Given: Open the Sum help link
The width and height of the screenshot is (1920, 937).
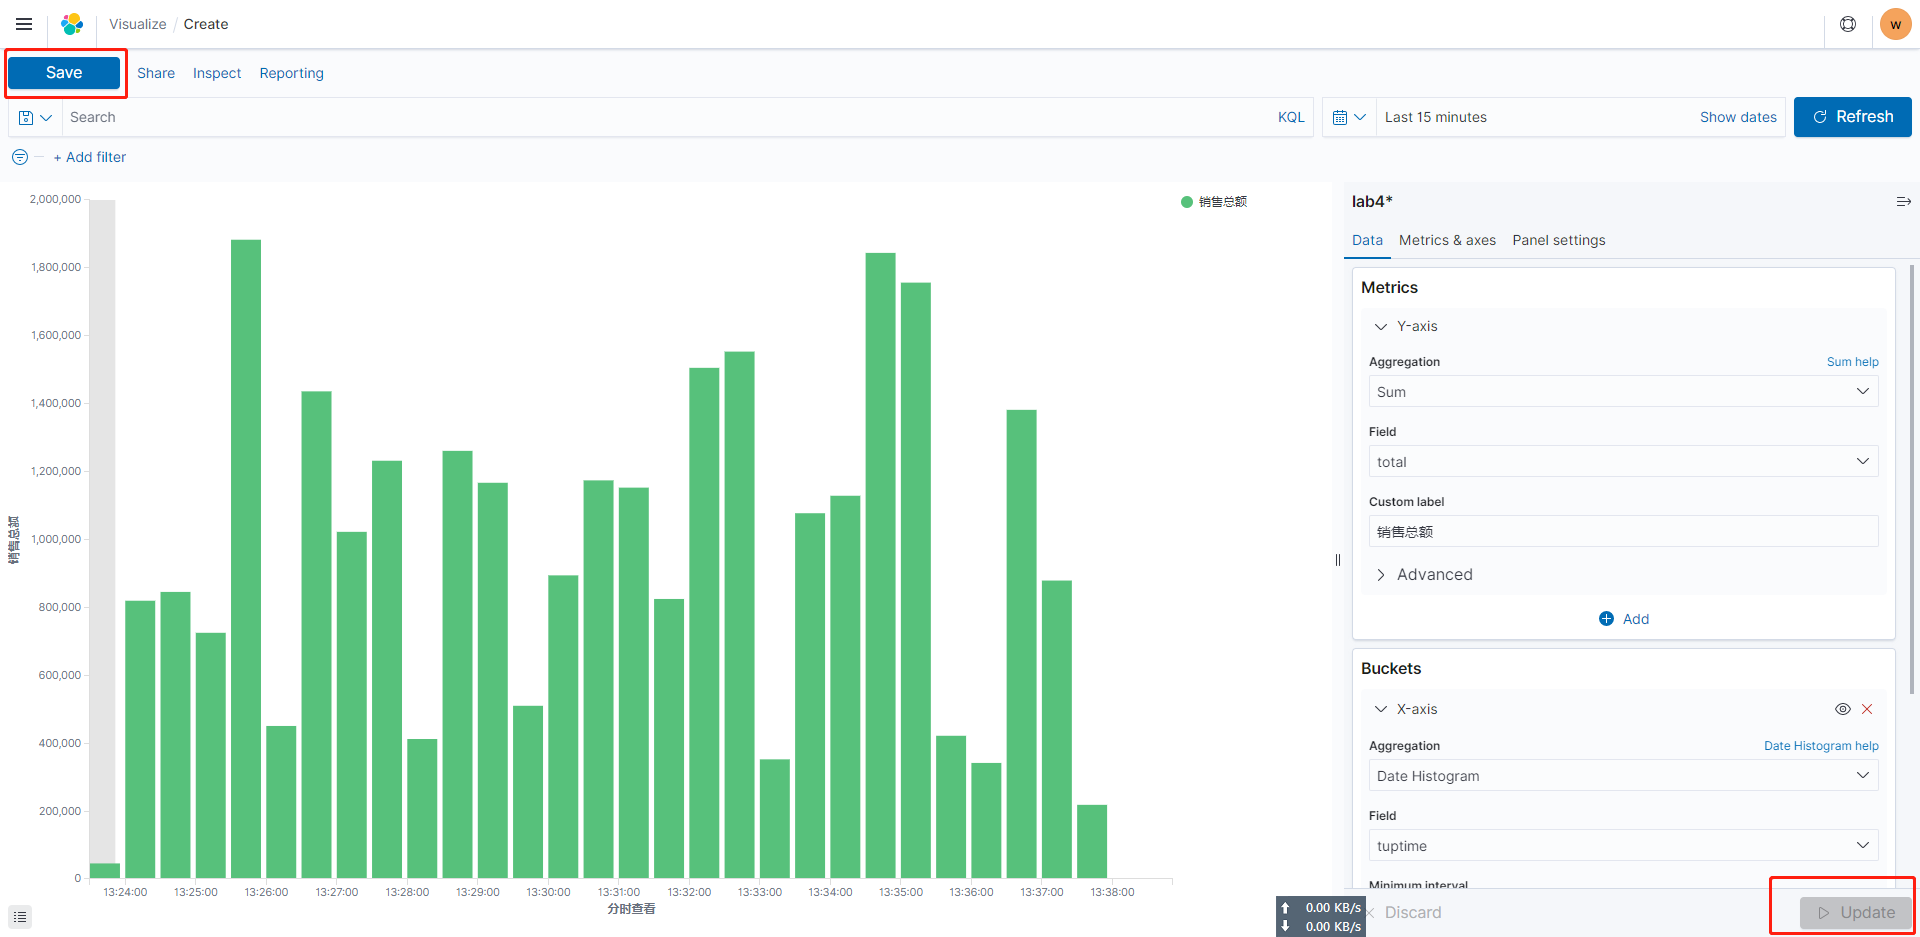Looking at the screenshot, I should pos(1852,362).
